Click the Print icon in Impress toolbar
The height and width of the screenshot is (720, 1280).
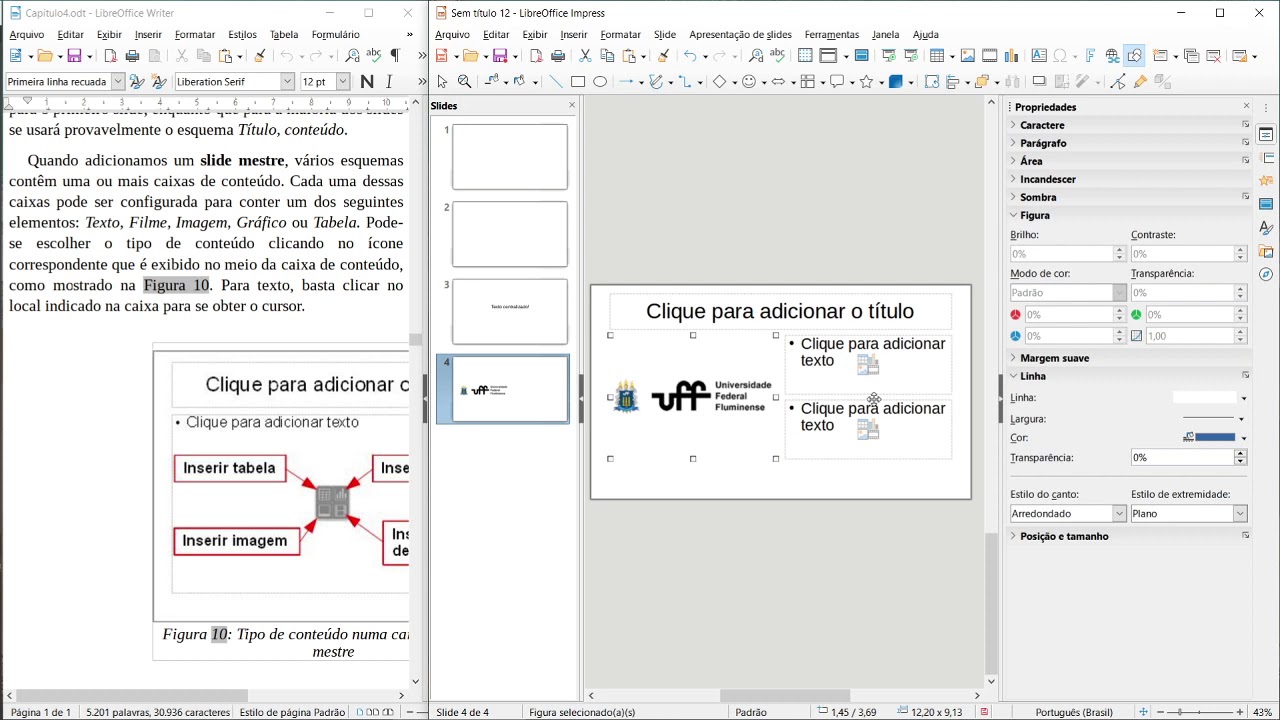558,56
